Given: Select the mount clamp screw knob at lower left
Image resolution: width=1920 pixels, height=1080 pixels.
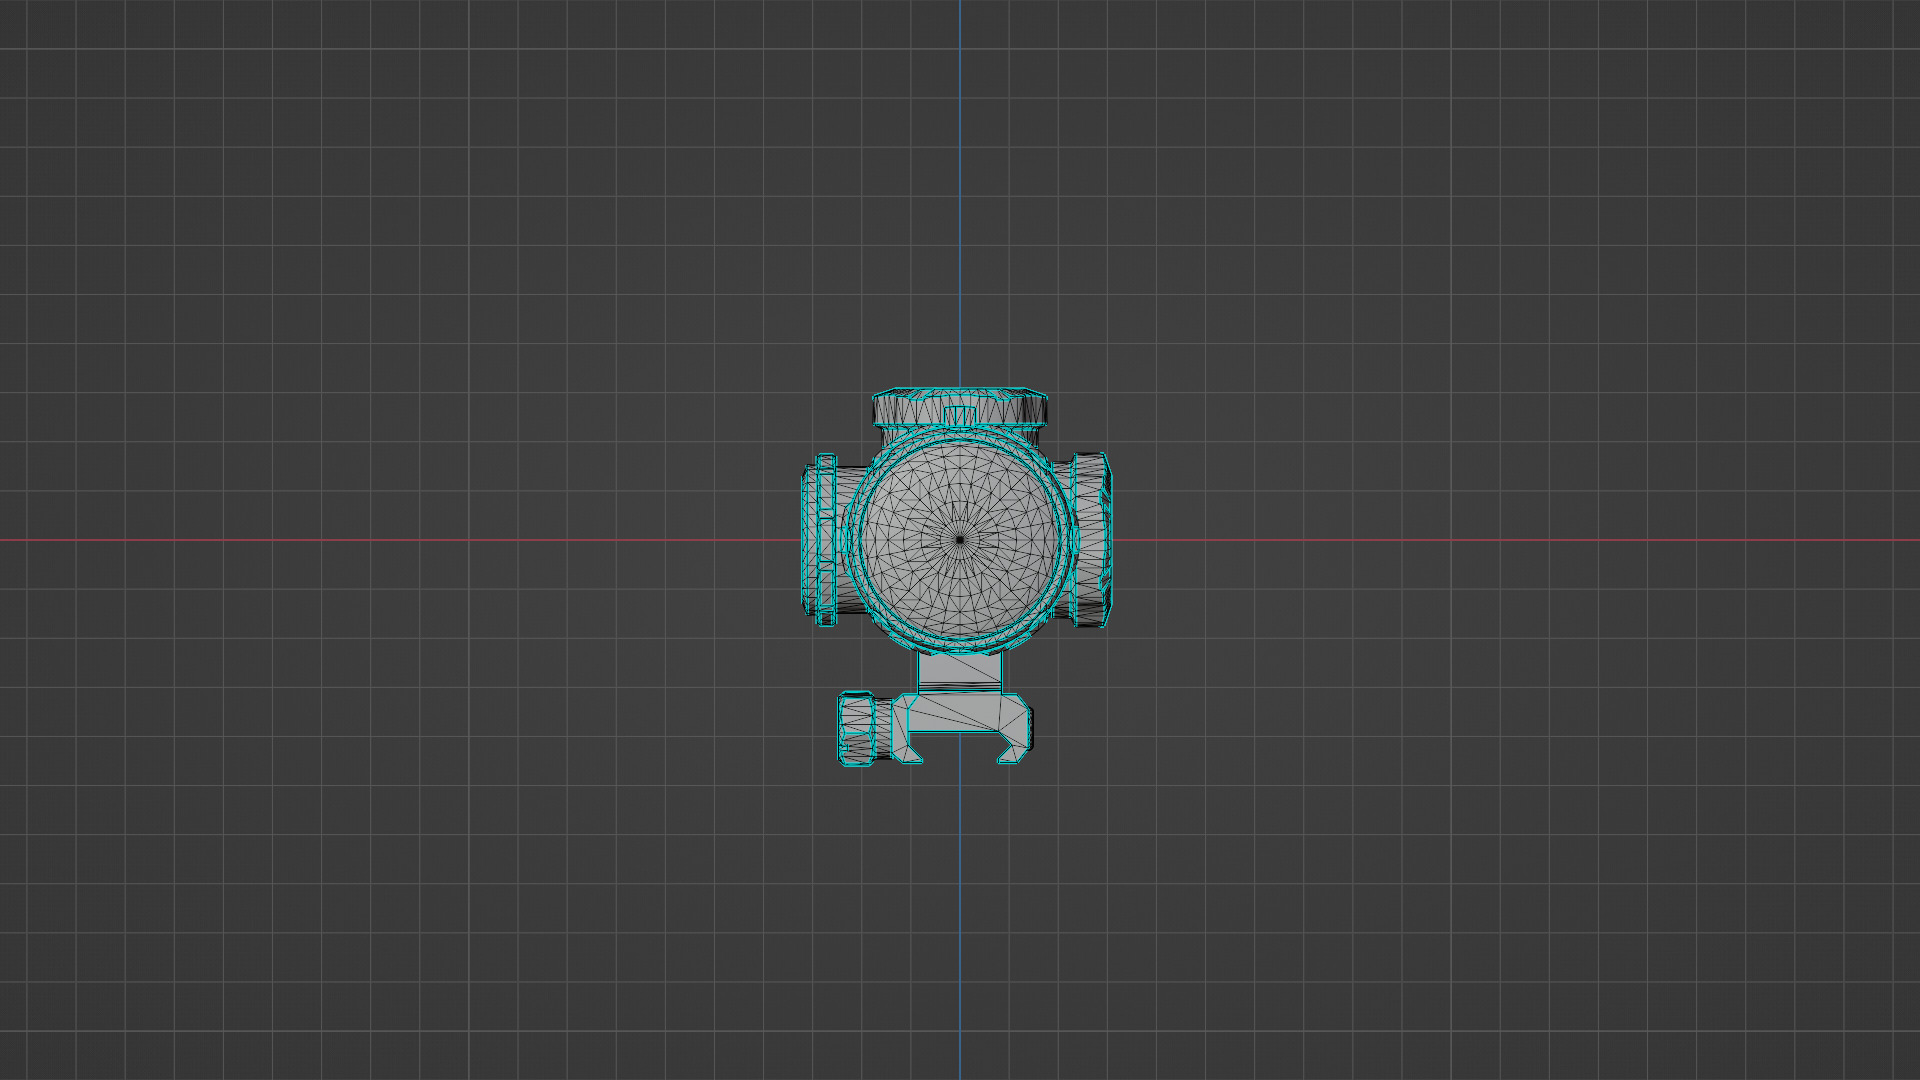Looking at the screenshot, I should click(x=858, y=728).
